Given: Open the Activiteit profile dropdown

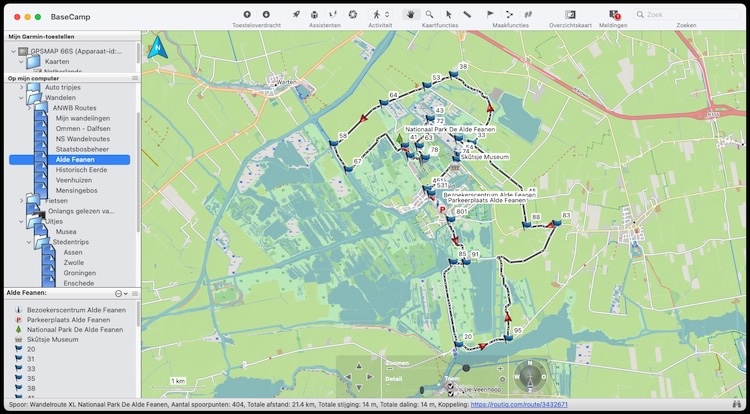Looking at the screenshot, I should pyautogui.click(x=381, y=15).
